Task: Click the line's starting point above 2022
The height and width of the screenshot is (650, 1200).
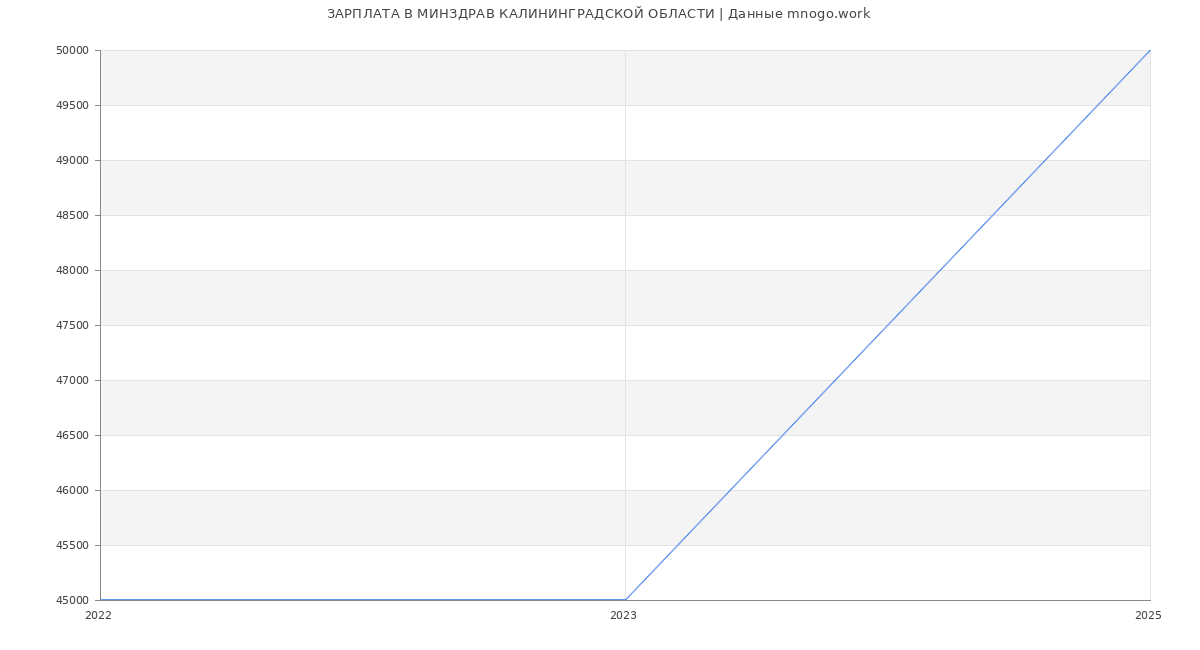Action: coord(101,600)
